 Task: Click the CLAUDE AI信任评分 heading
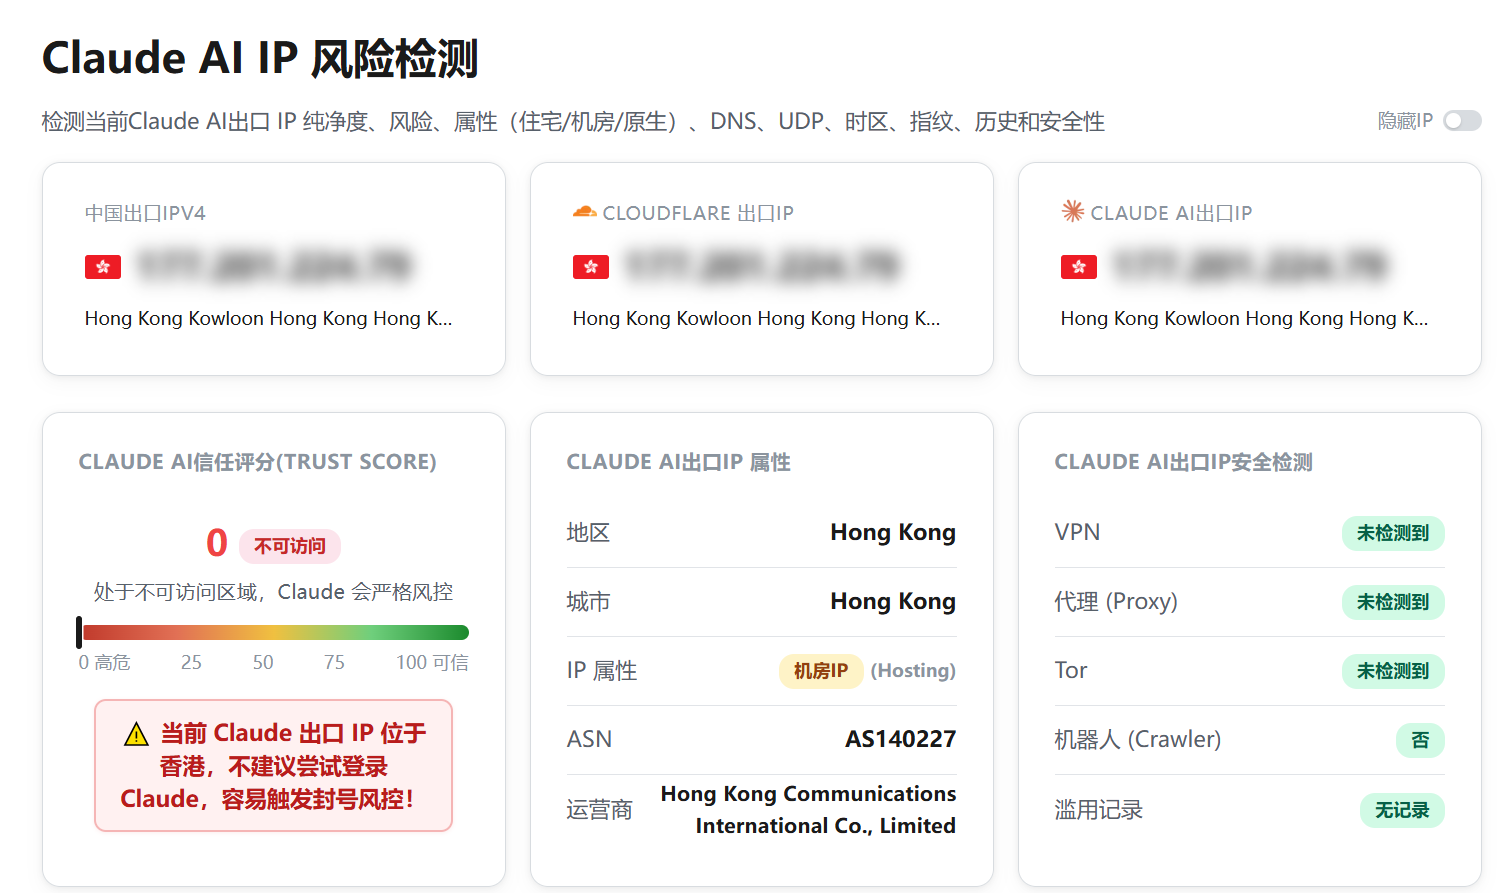[257, 462]
